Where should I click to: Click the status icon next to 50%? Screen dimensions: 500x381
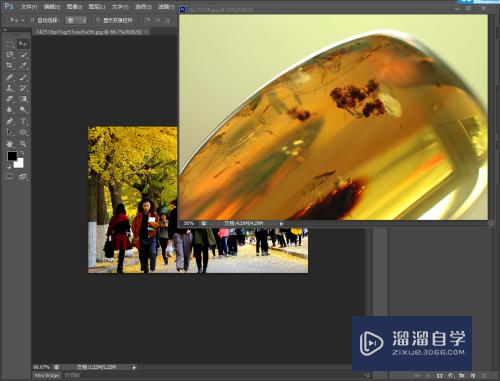click(204, 223)
